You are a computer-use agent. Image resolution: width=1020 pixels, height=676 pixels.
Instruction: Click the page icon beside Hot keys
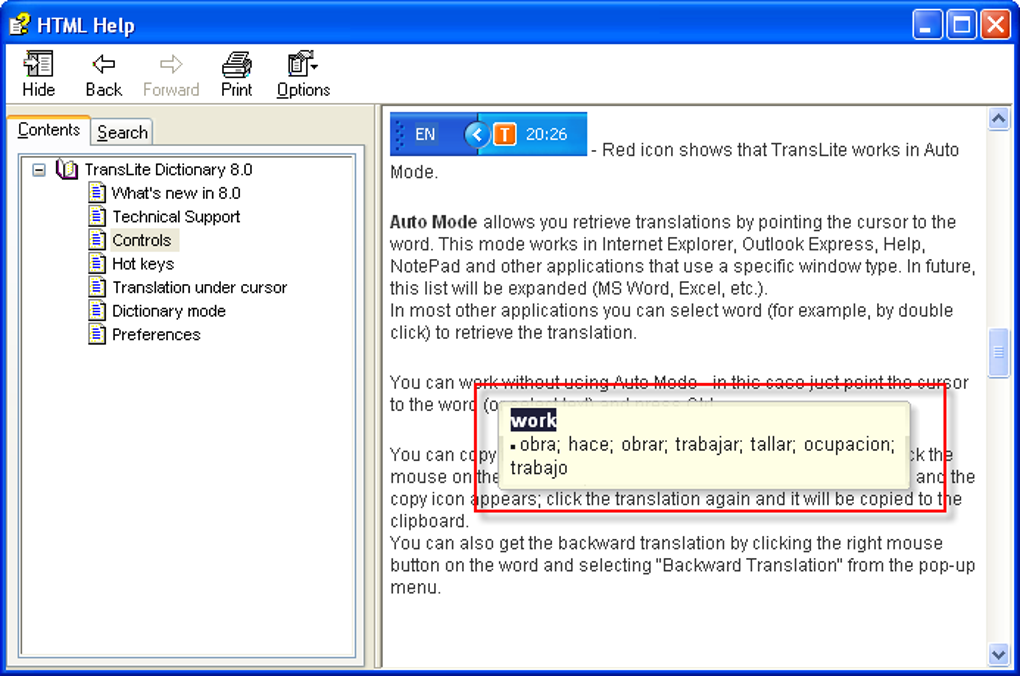pos(97,264)
